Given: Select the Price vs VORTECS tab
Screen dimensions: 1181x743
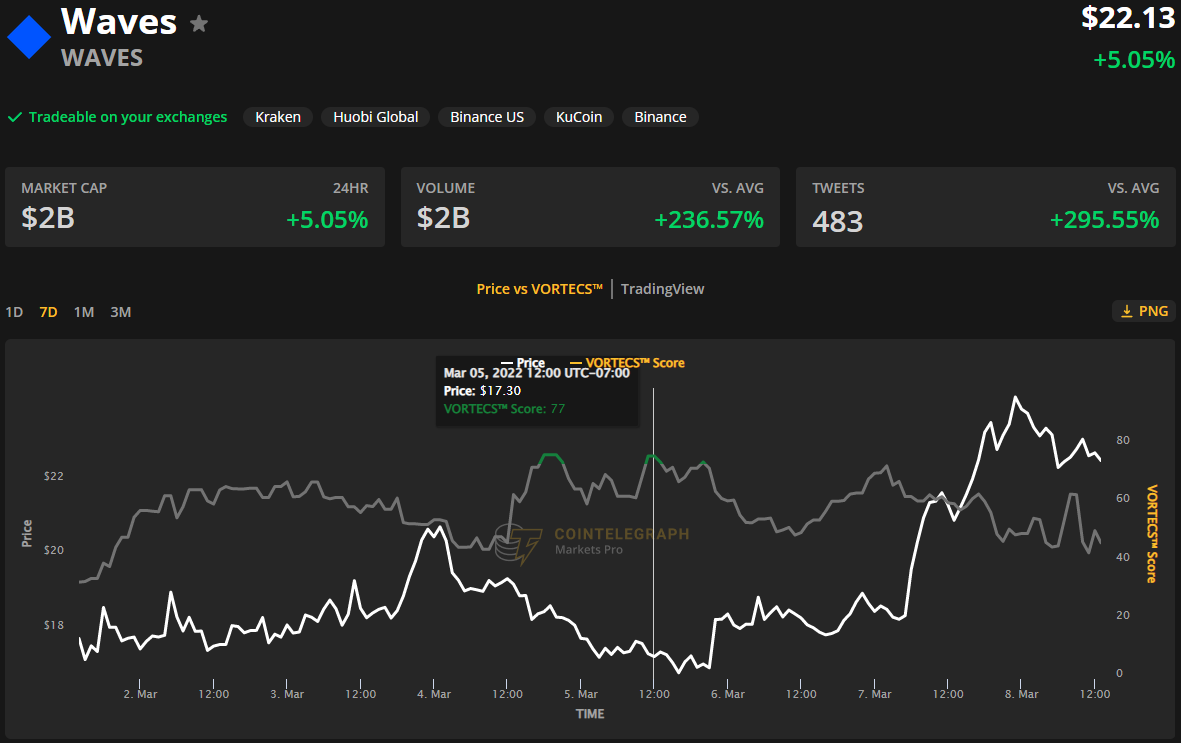Looking at the screenshot, I should [x=539, y=289].
